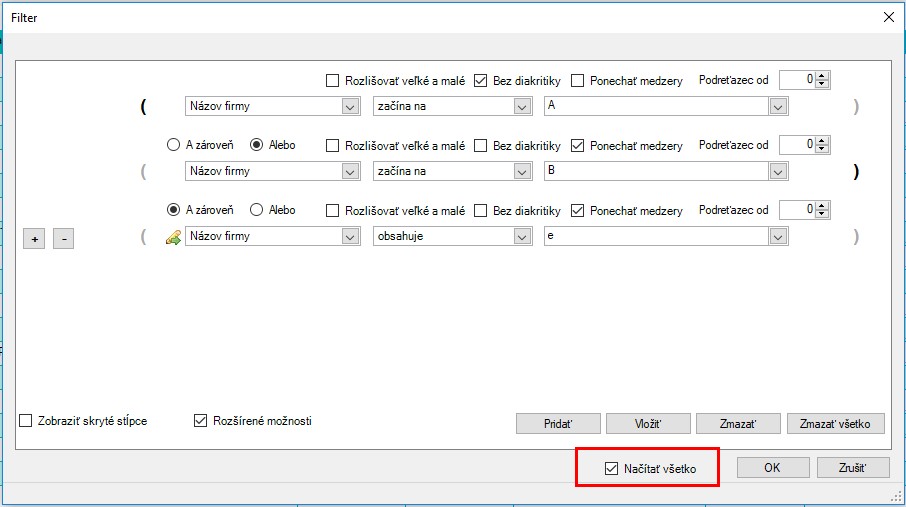This screenshot has height=507, width=906.
Task: Select Alebo radio in third row
Action: tap(256, 211)
